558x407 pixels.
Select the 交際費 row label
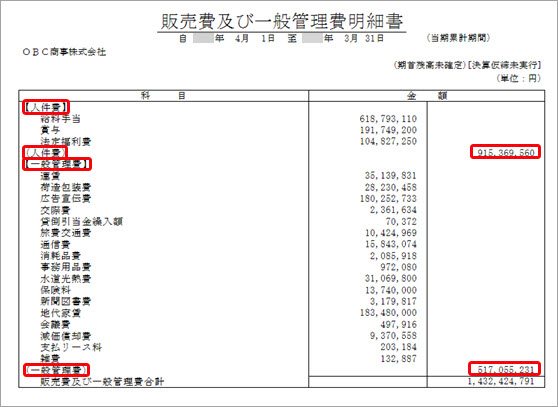tap(55, 210)
